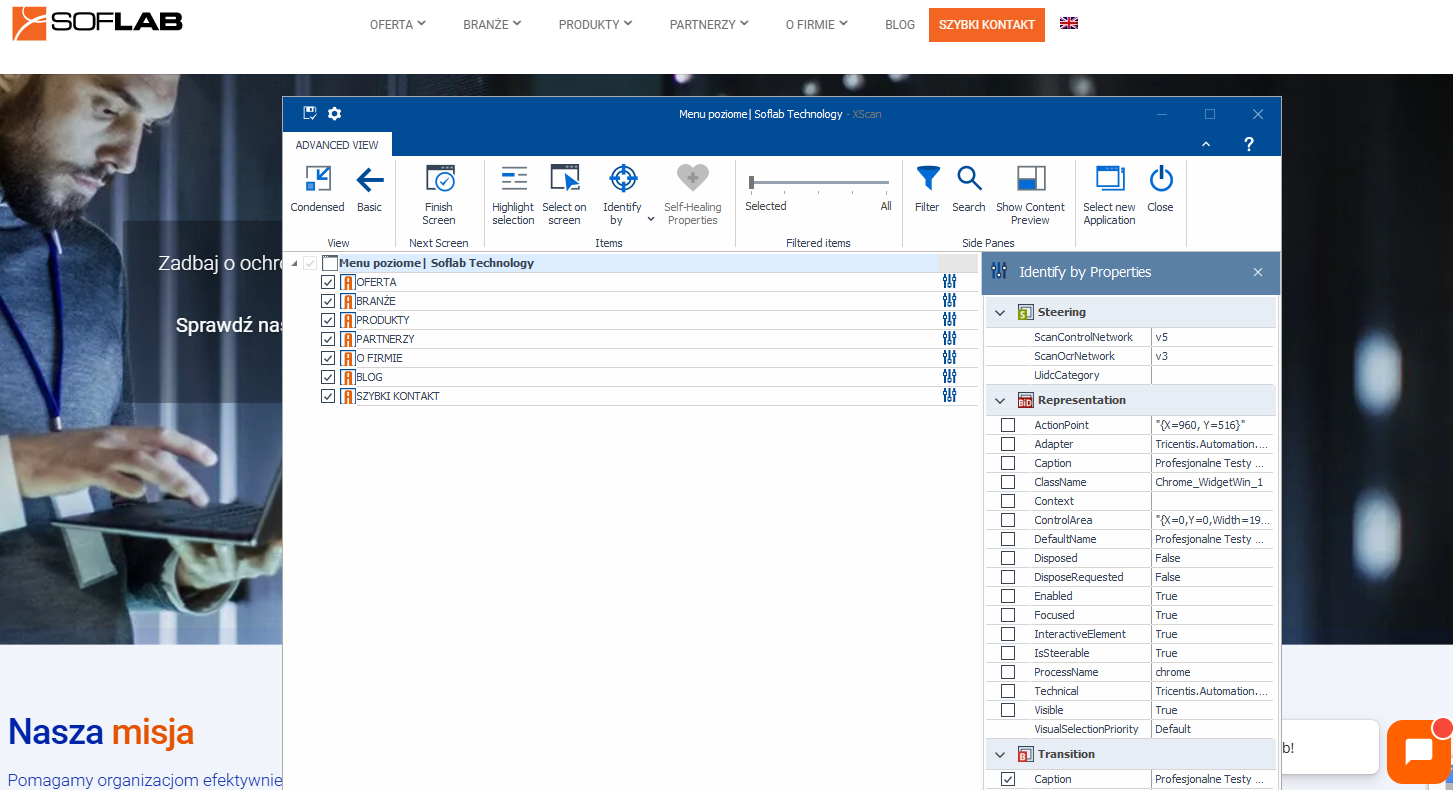Uncheck the PARTNERZY tree item checkbox

click(328, 339)
